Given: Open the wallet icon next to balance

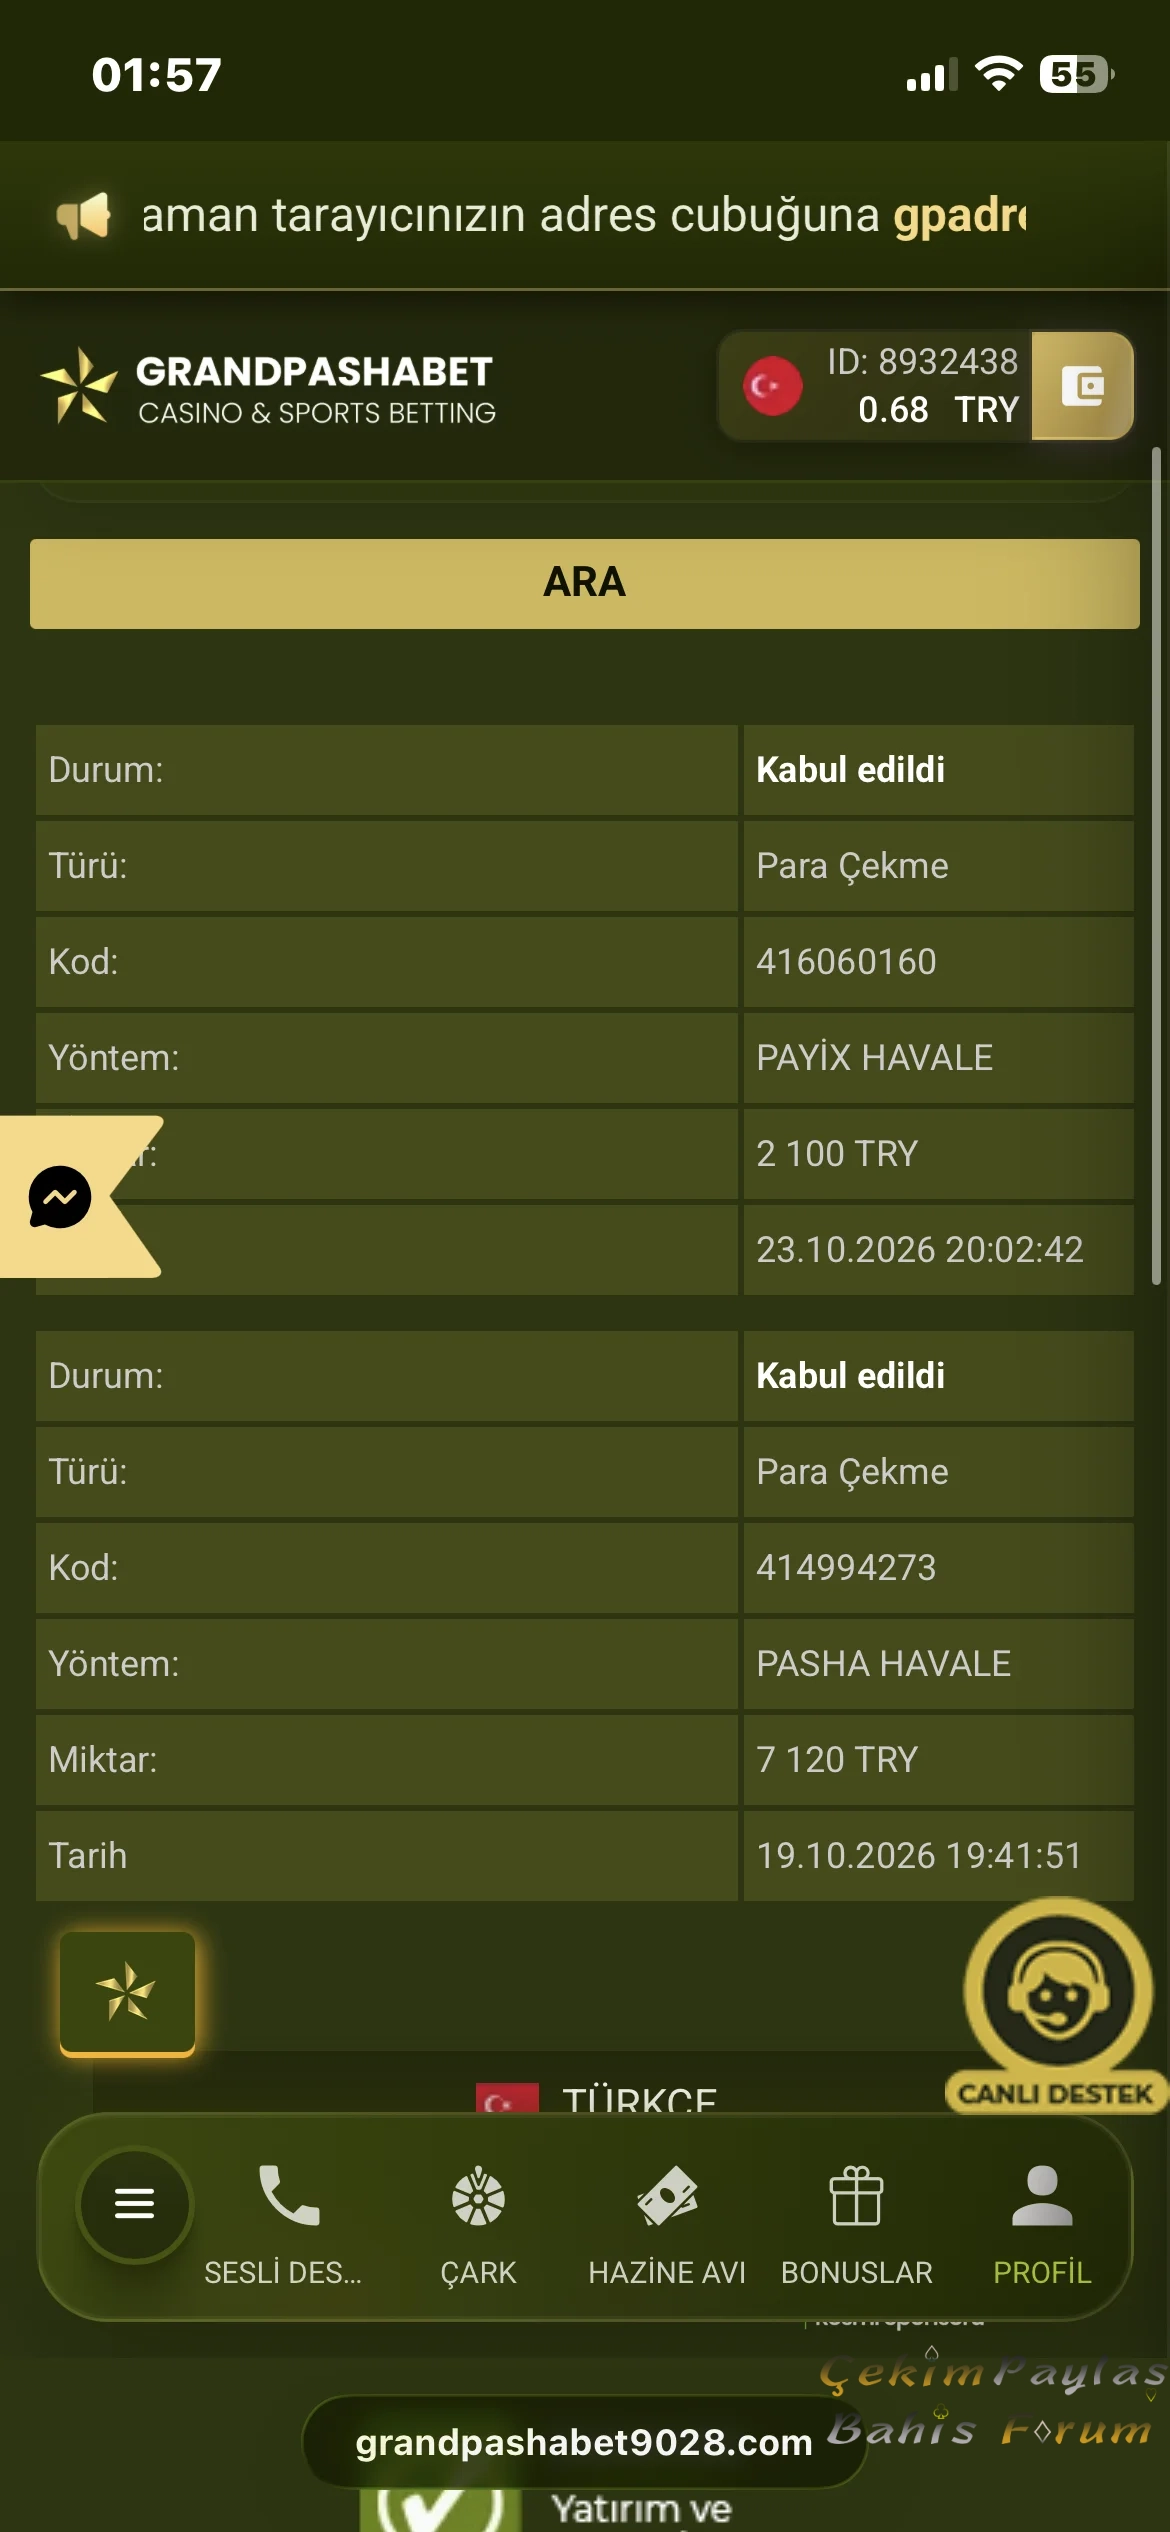Looking at the screenshot, I should (x=1082, y=386).
